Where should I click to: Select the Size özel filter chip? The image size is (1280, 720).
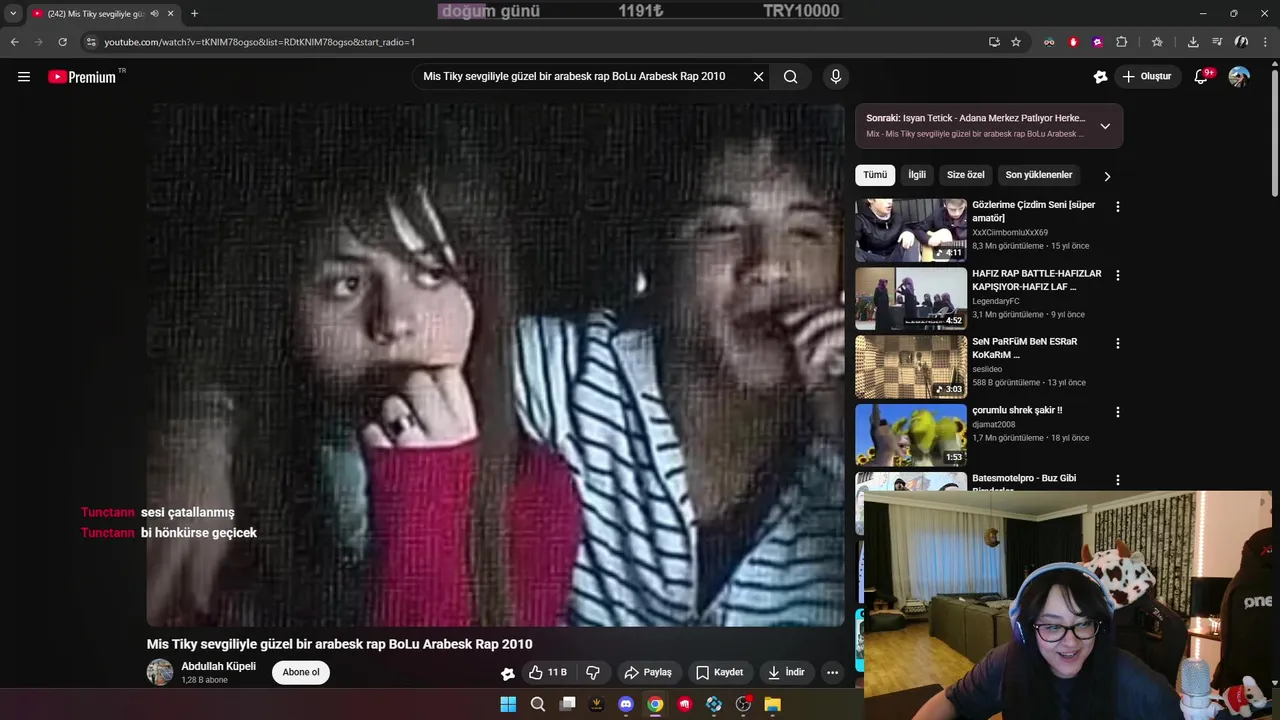[x=966, y=175]
